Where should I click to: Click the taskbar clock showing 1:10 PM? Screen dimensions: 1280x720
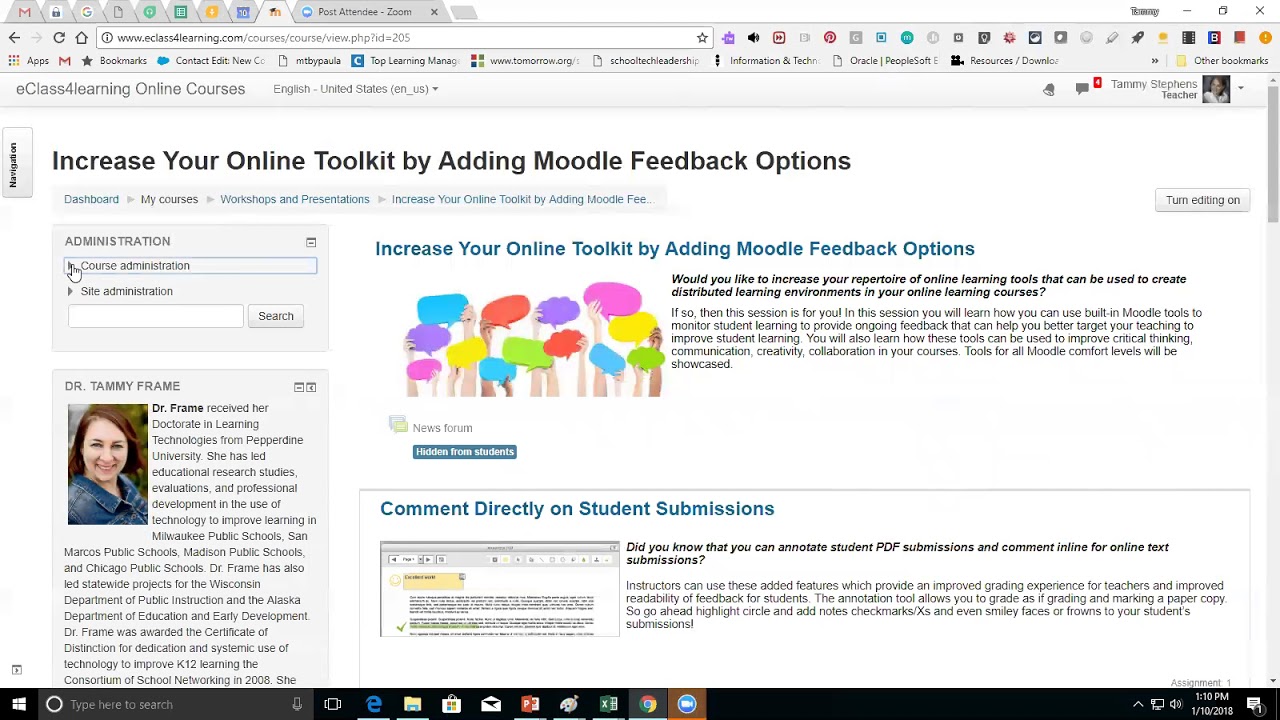[1212, 704]
